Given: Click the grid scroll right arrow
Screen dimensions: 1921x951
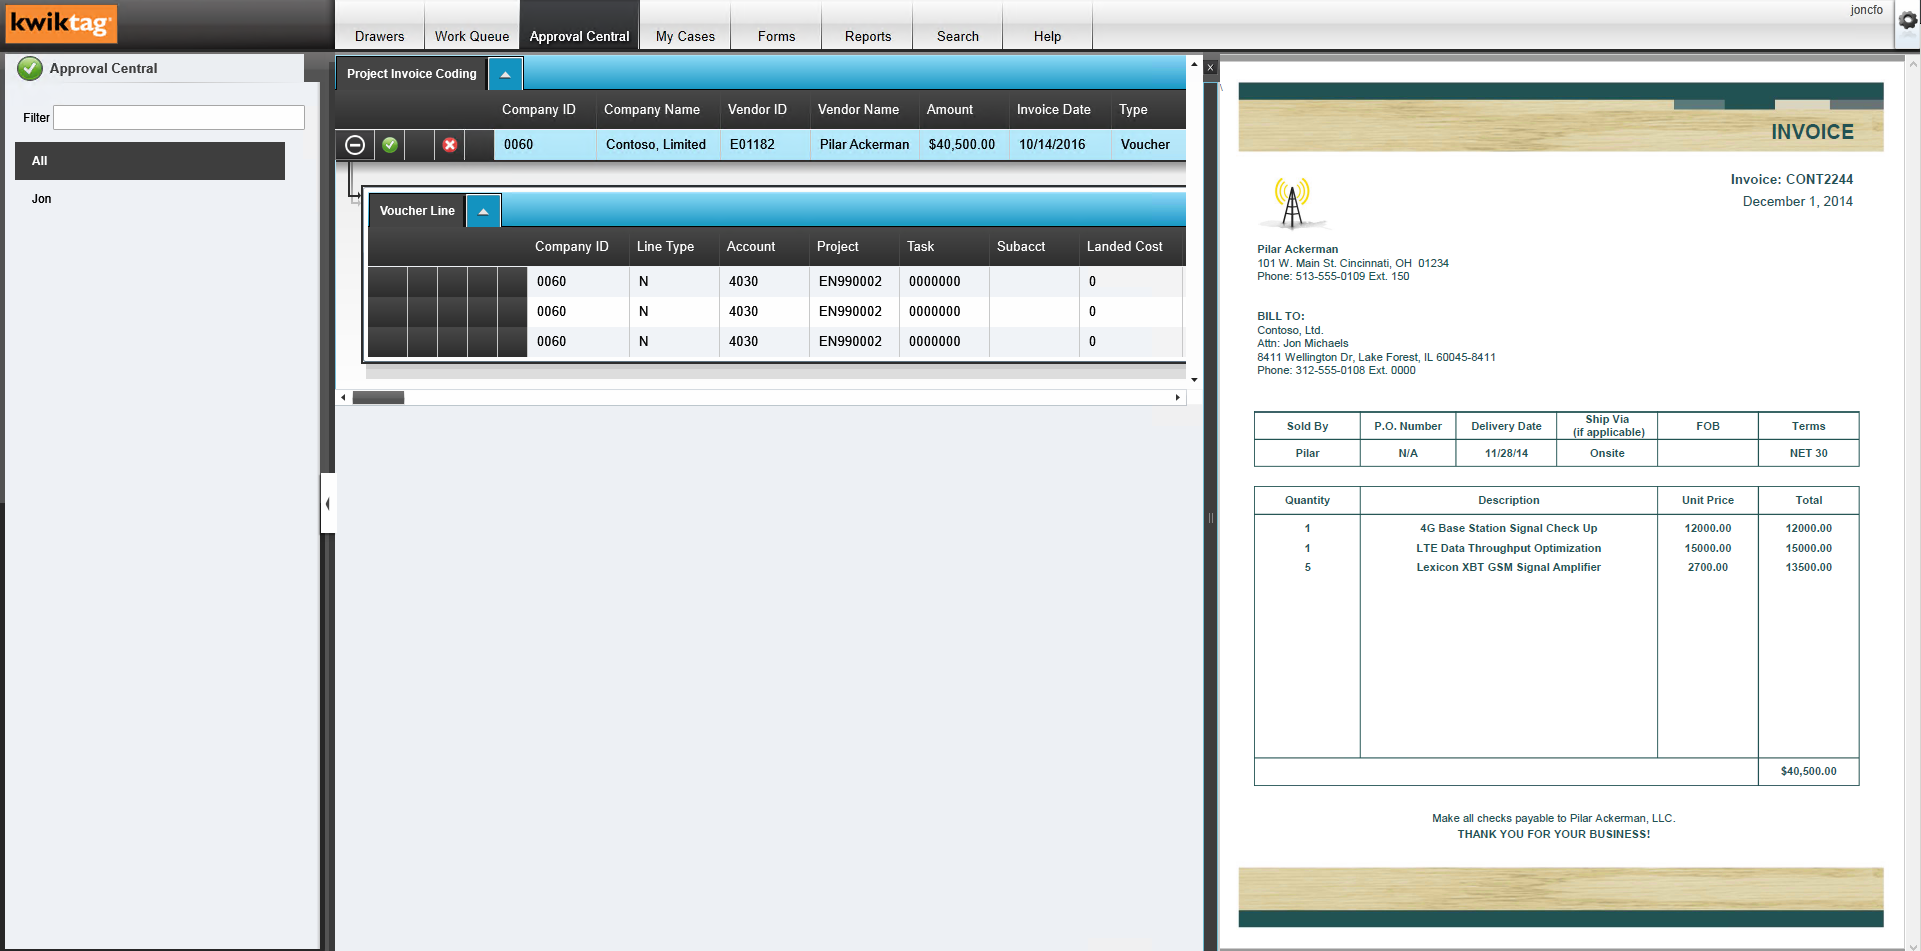Looking at the screenshot, I should 1177,398.
